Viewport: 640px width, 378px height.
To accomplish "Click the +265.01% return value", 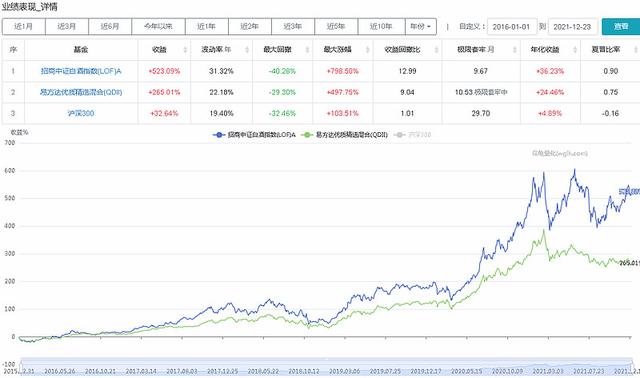I will (164, 92).
